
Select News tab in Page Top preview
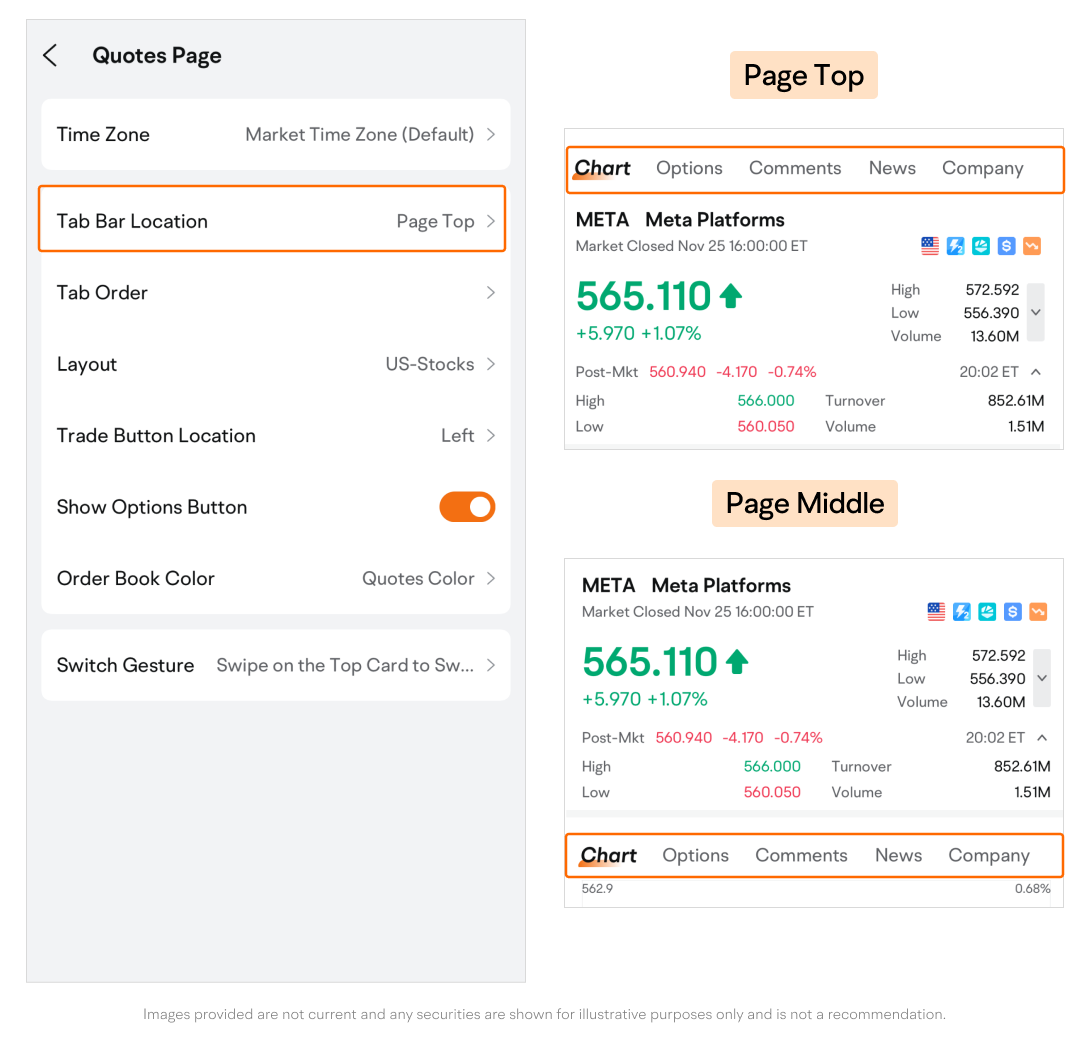pyautogui.click(x=892, y=168)
